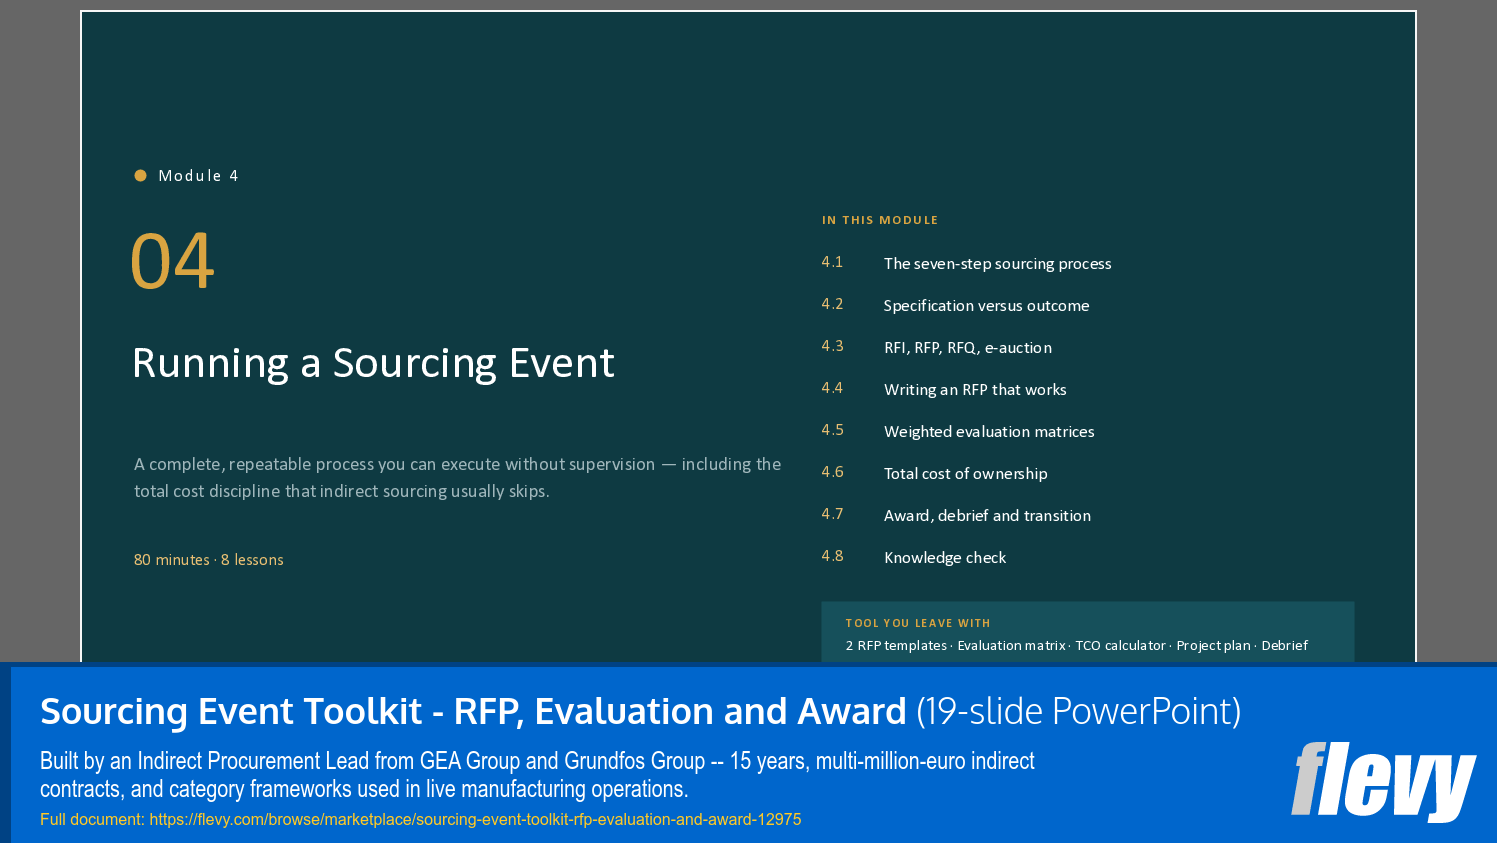This screenshot has width=1497, height=843.
Task: Click the 'IN THIS MODULE' header
Action: [880, 220]
